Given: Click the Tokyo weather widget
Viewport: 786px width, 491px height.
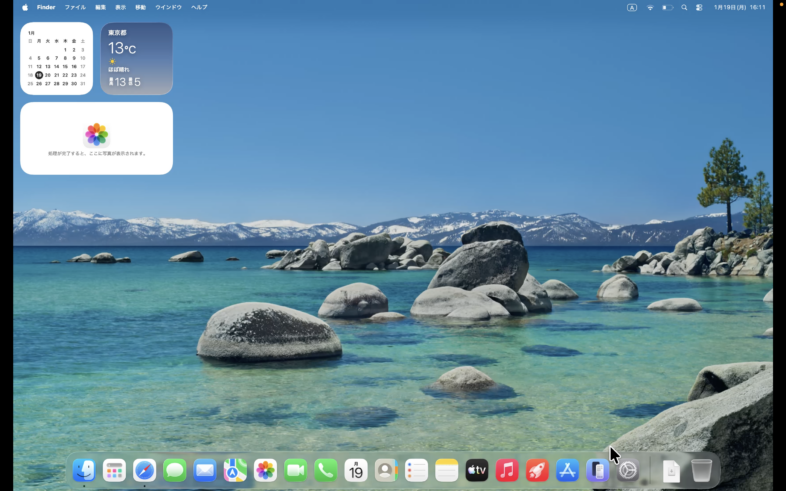Looking at the screenshot, I should coord(136,58).
